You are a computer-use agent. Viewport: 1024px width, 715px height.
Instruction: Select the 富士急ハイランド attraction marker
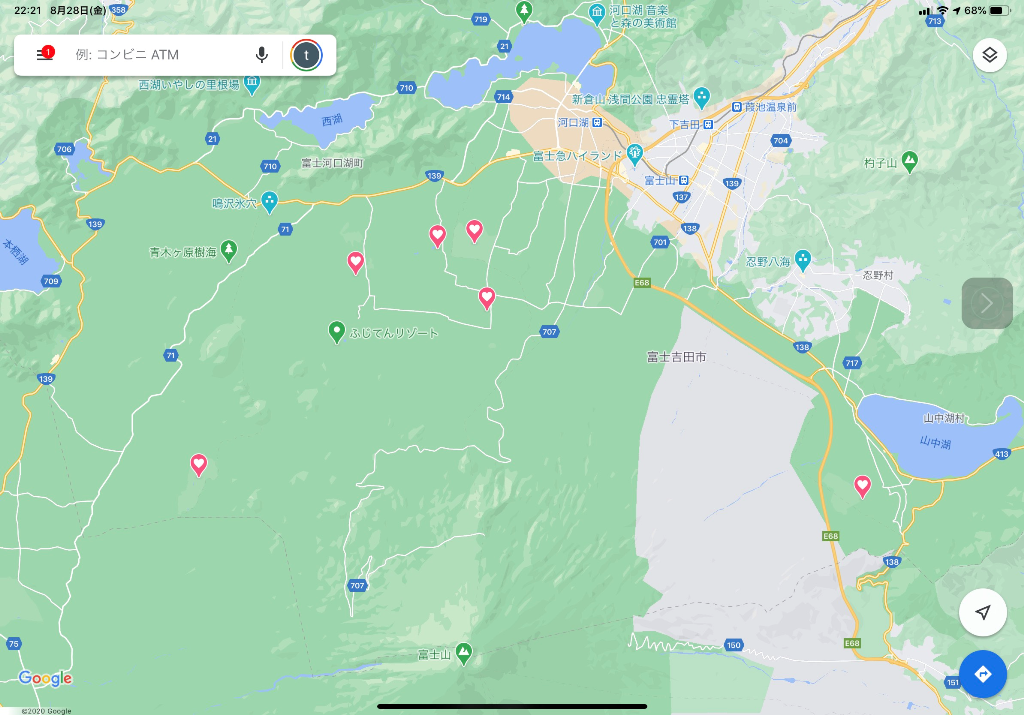(634, 155)
